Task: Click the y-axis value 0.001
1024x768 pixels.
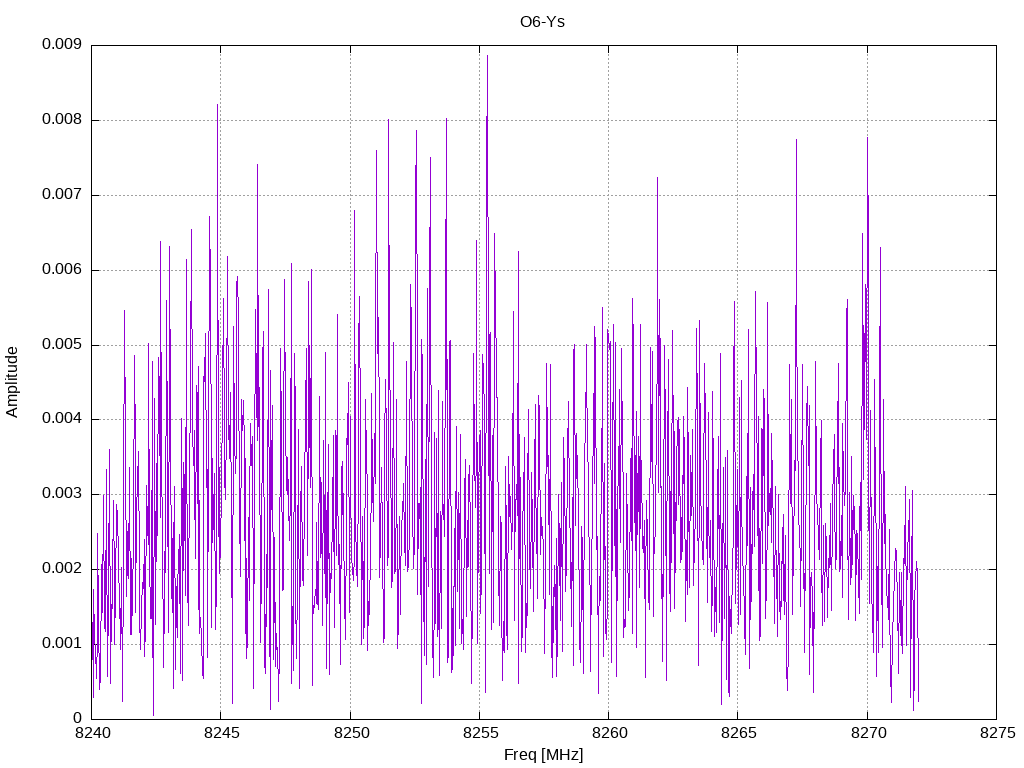Action: (x=62, y=643)
